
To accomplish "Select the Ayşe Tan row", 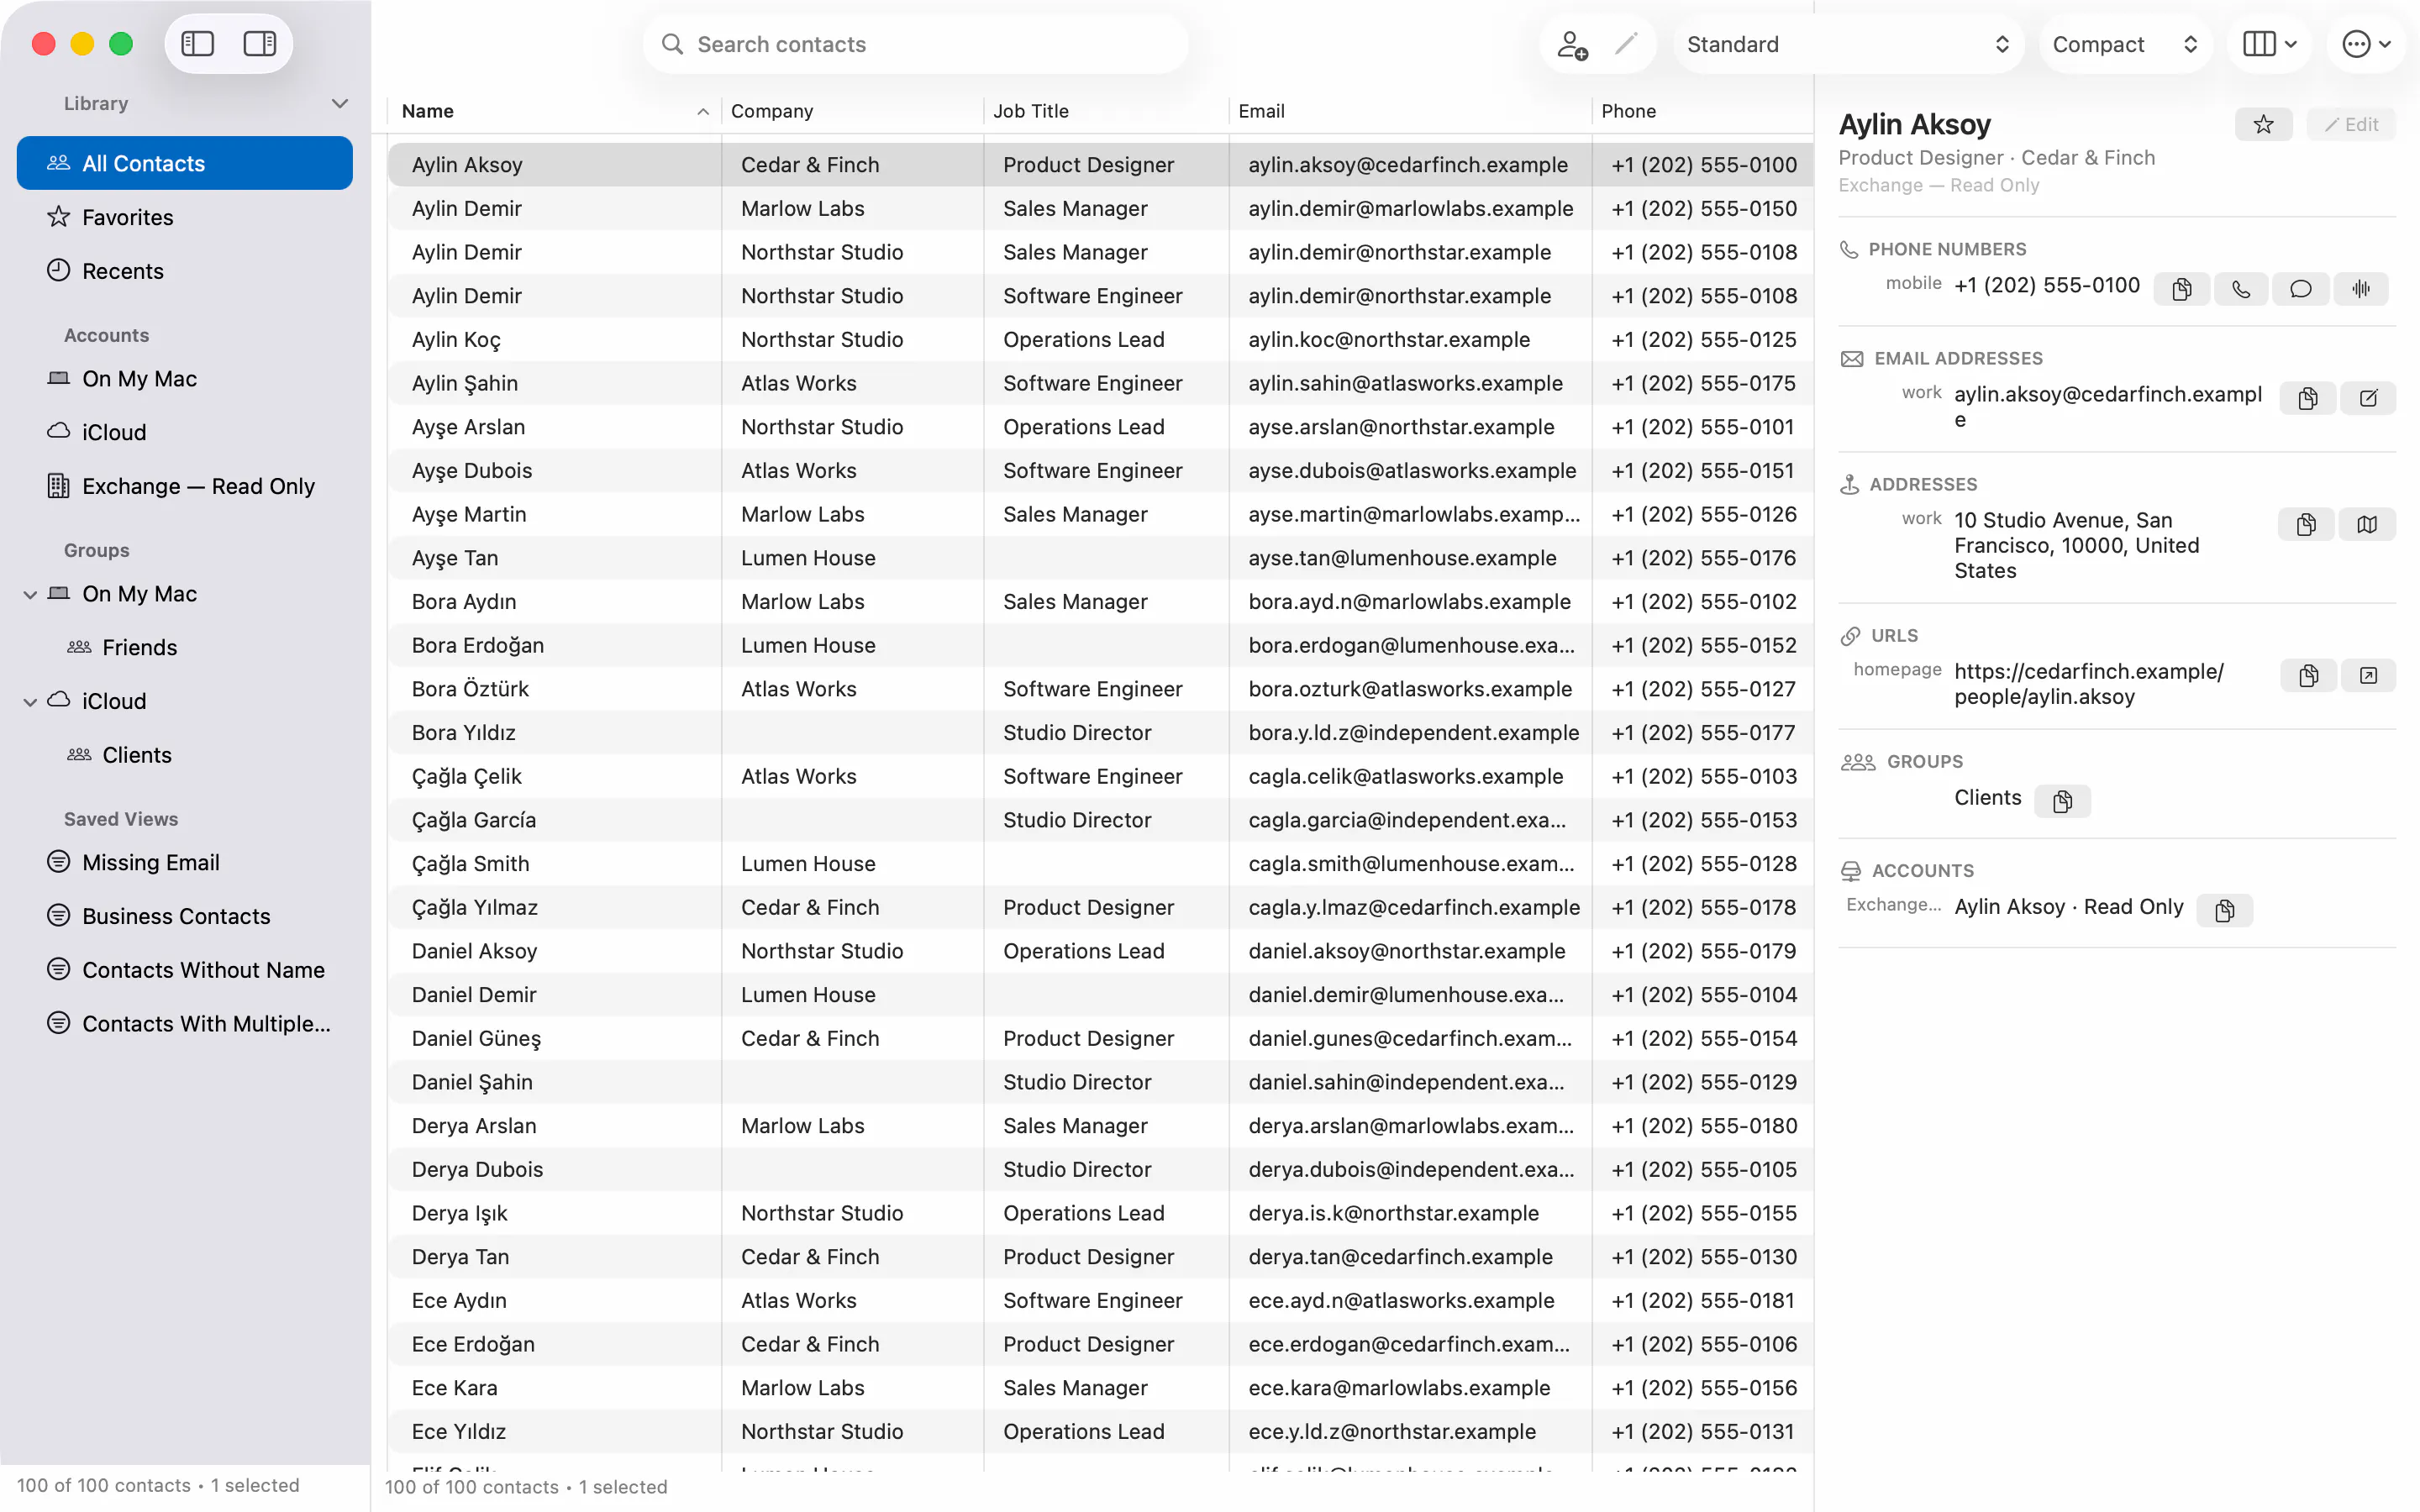I will (x=1100, y=558).
